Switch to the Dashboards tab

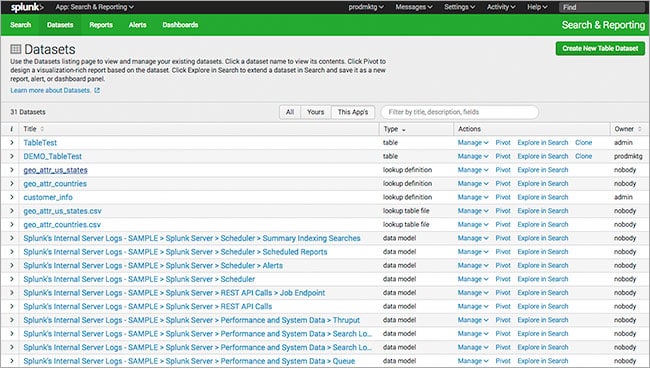(x=180, y=25)
